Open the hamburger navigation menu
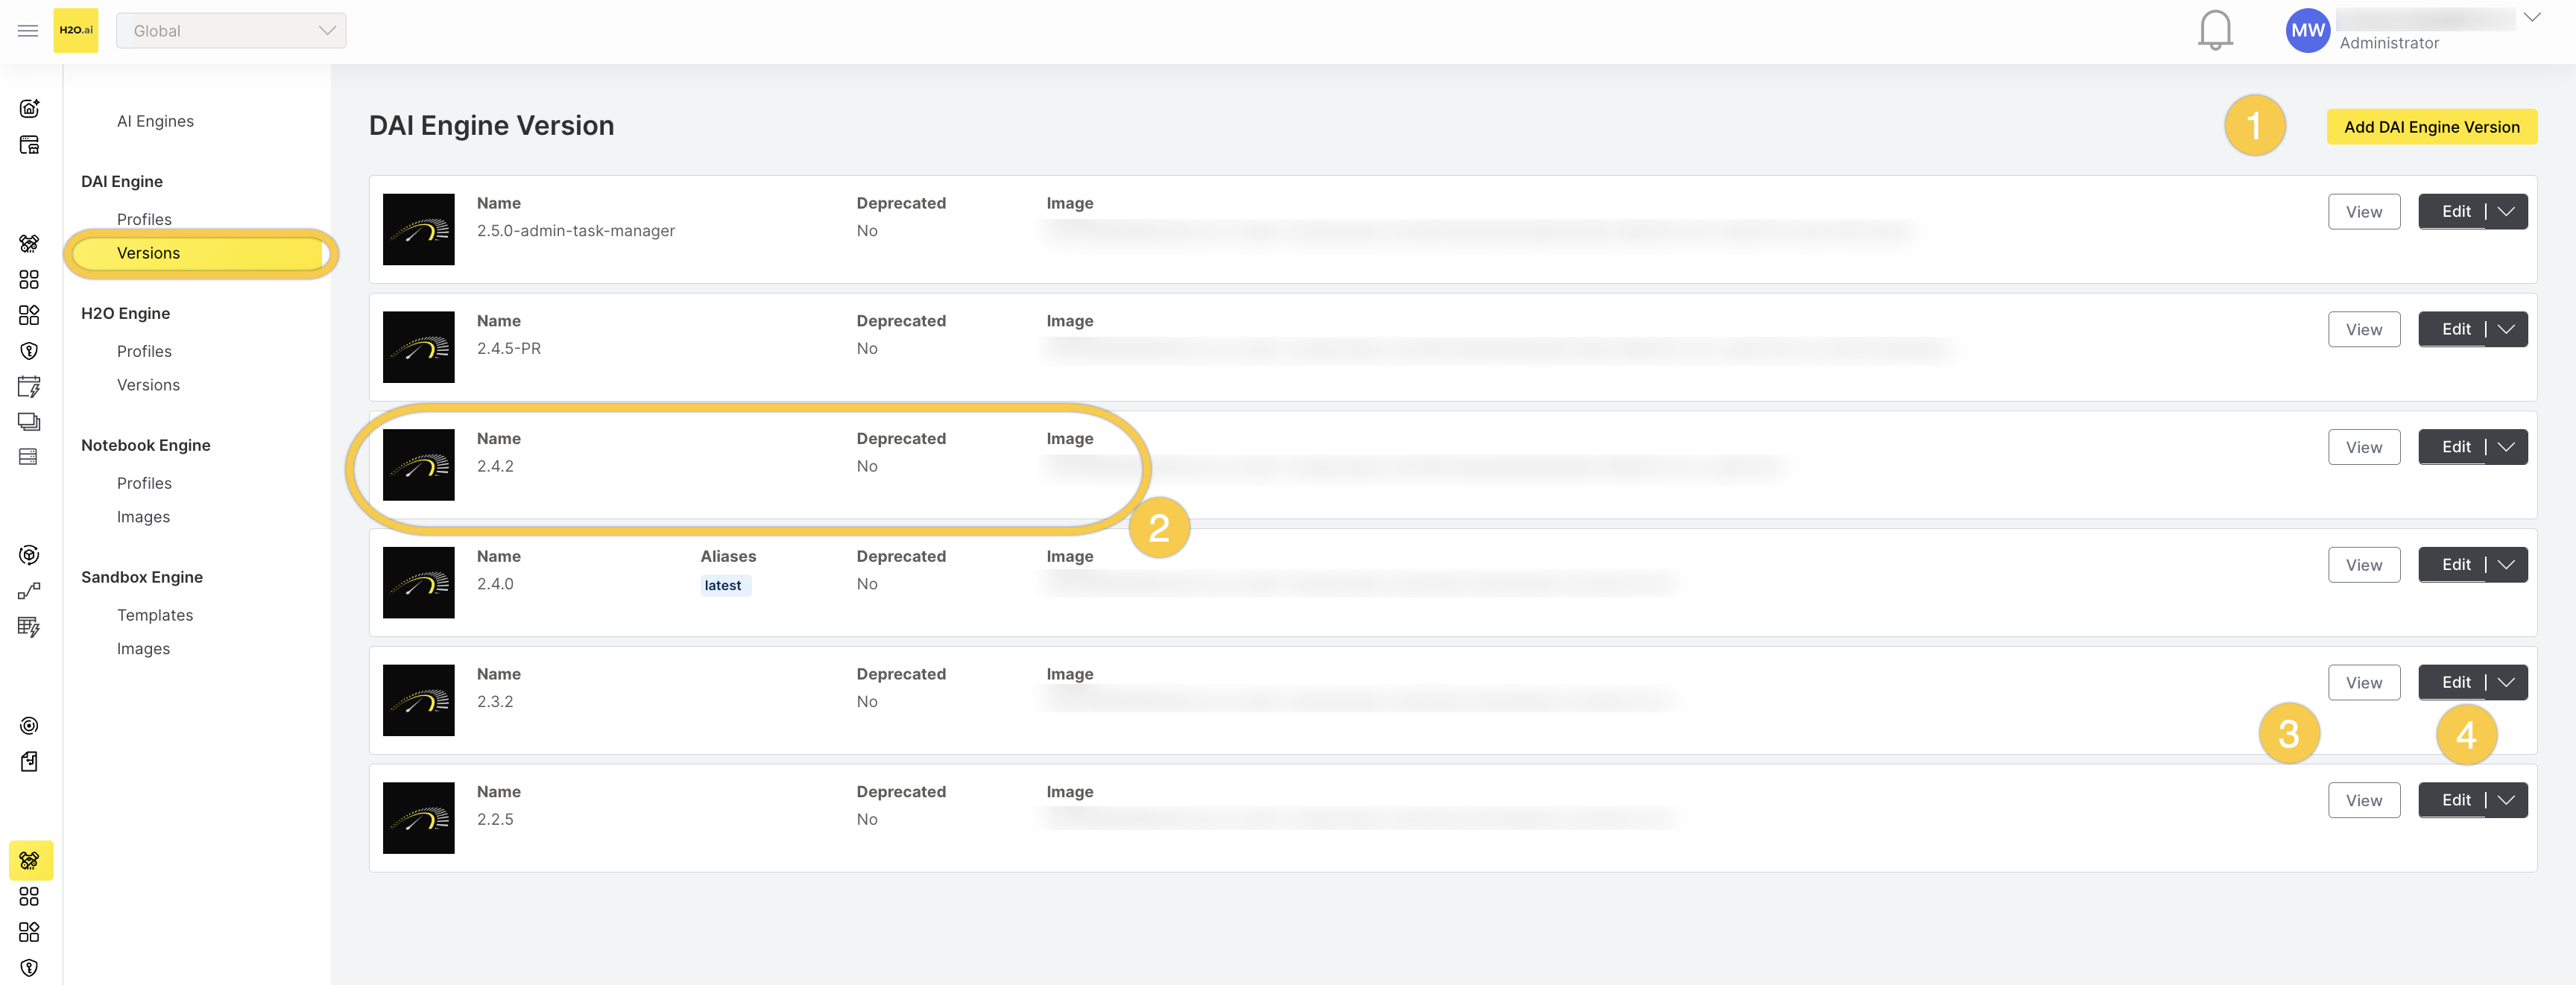Image resolution: width=2576 pixels, height=985 pixels. tap(28, 31)
